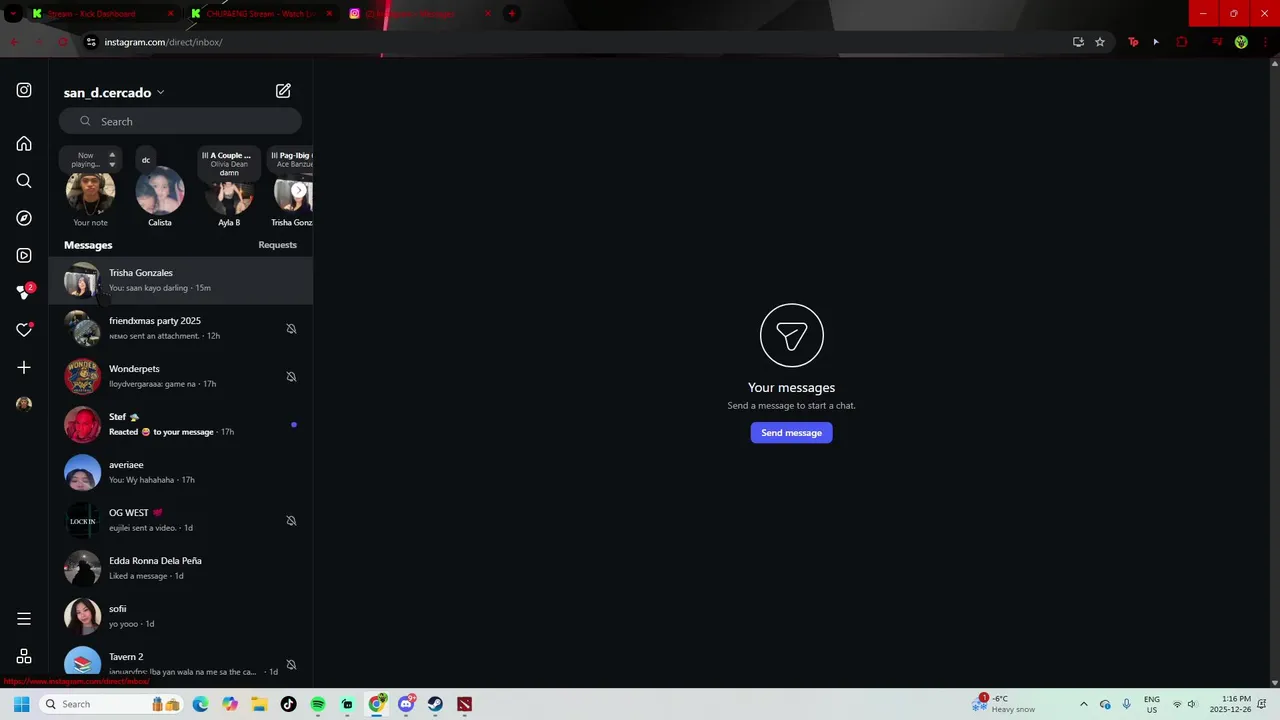Click the Messages heading

pos(88,245)
